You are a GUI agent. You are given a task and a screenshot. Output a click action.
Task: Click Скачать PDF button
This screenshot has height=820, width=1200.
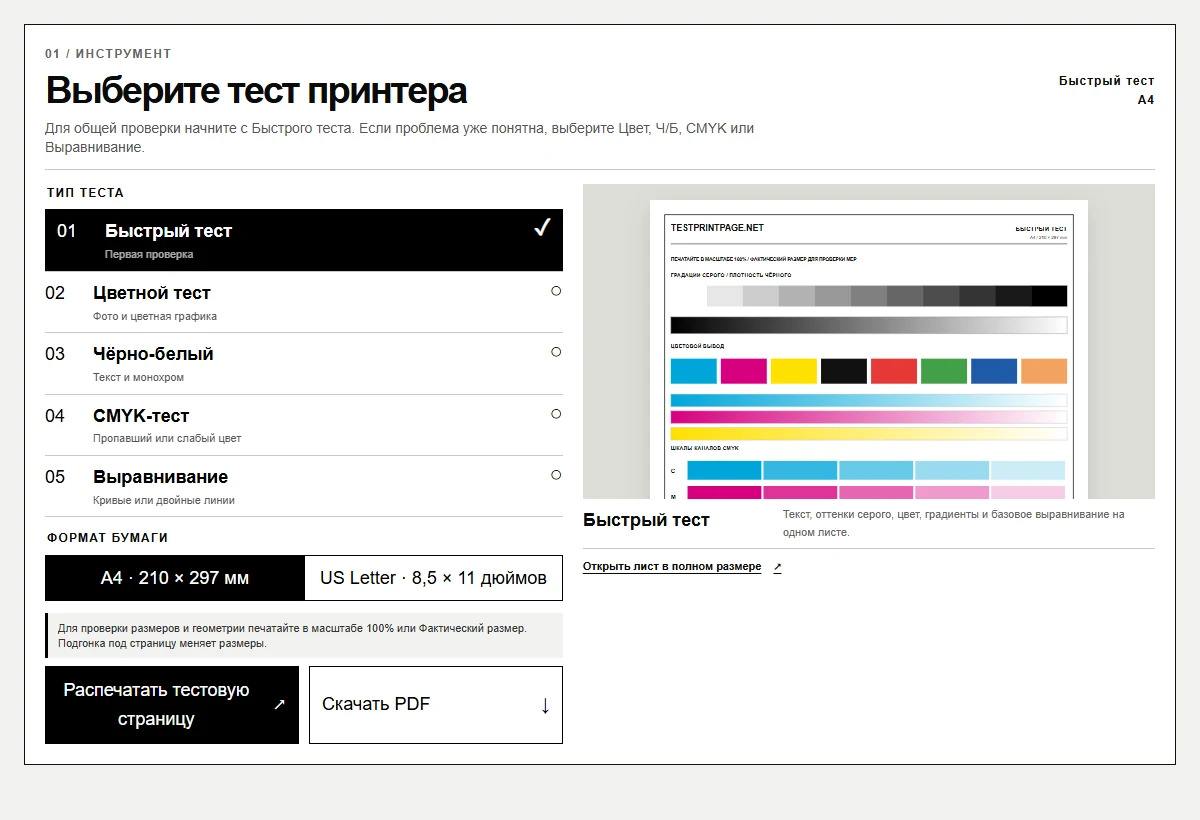tap(436, 705)
